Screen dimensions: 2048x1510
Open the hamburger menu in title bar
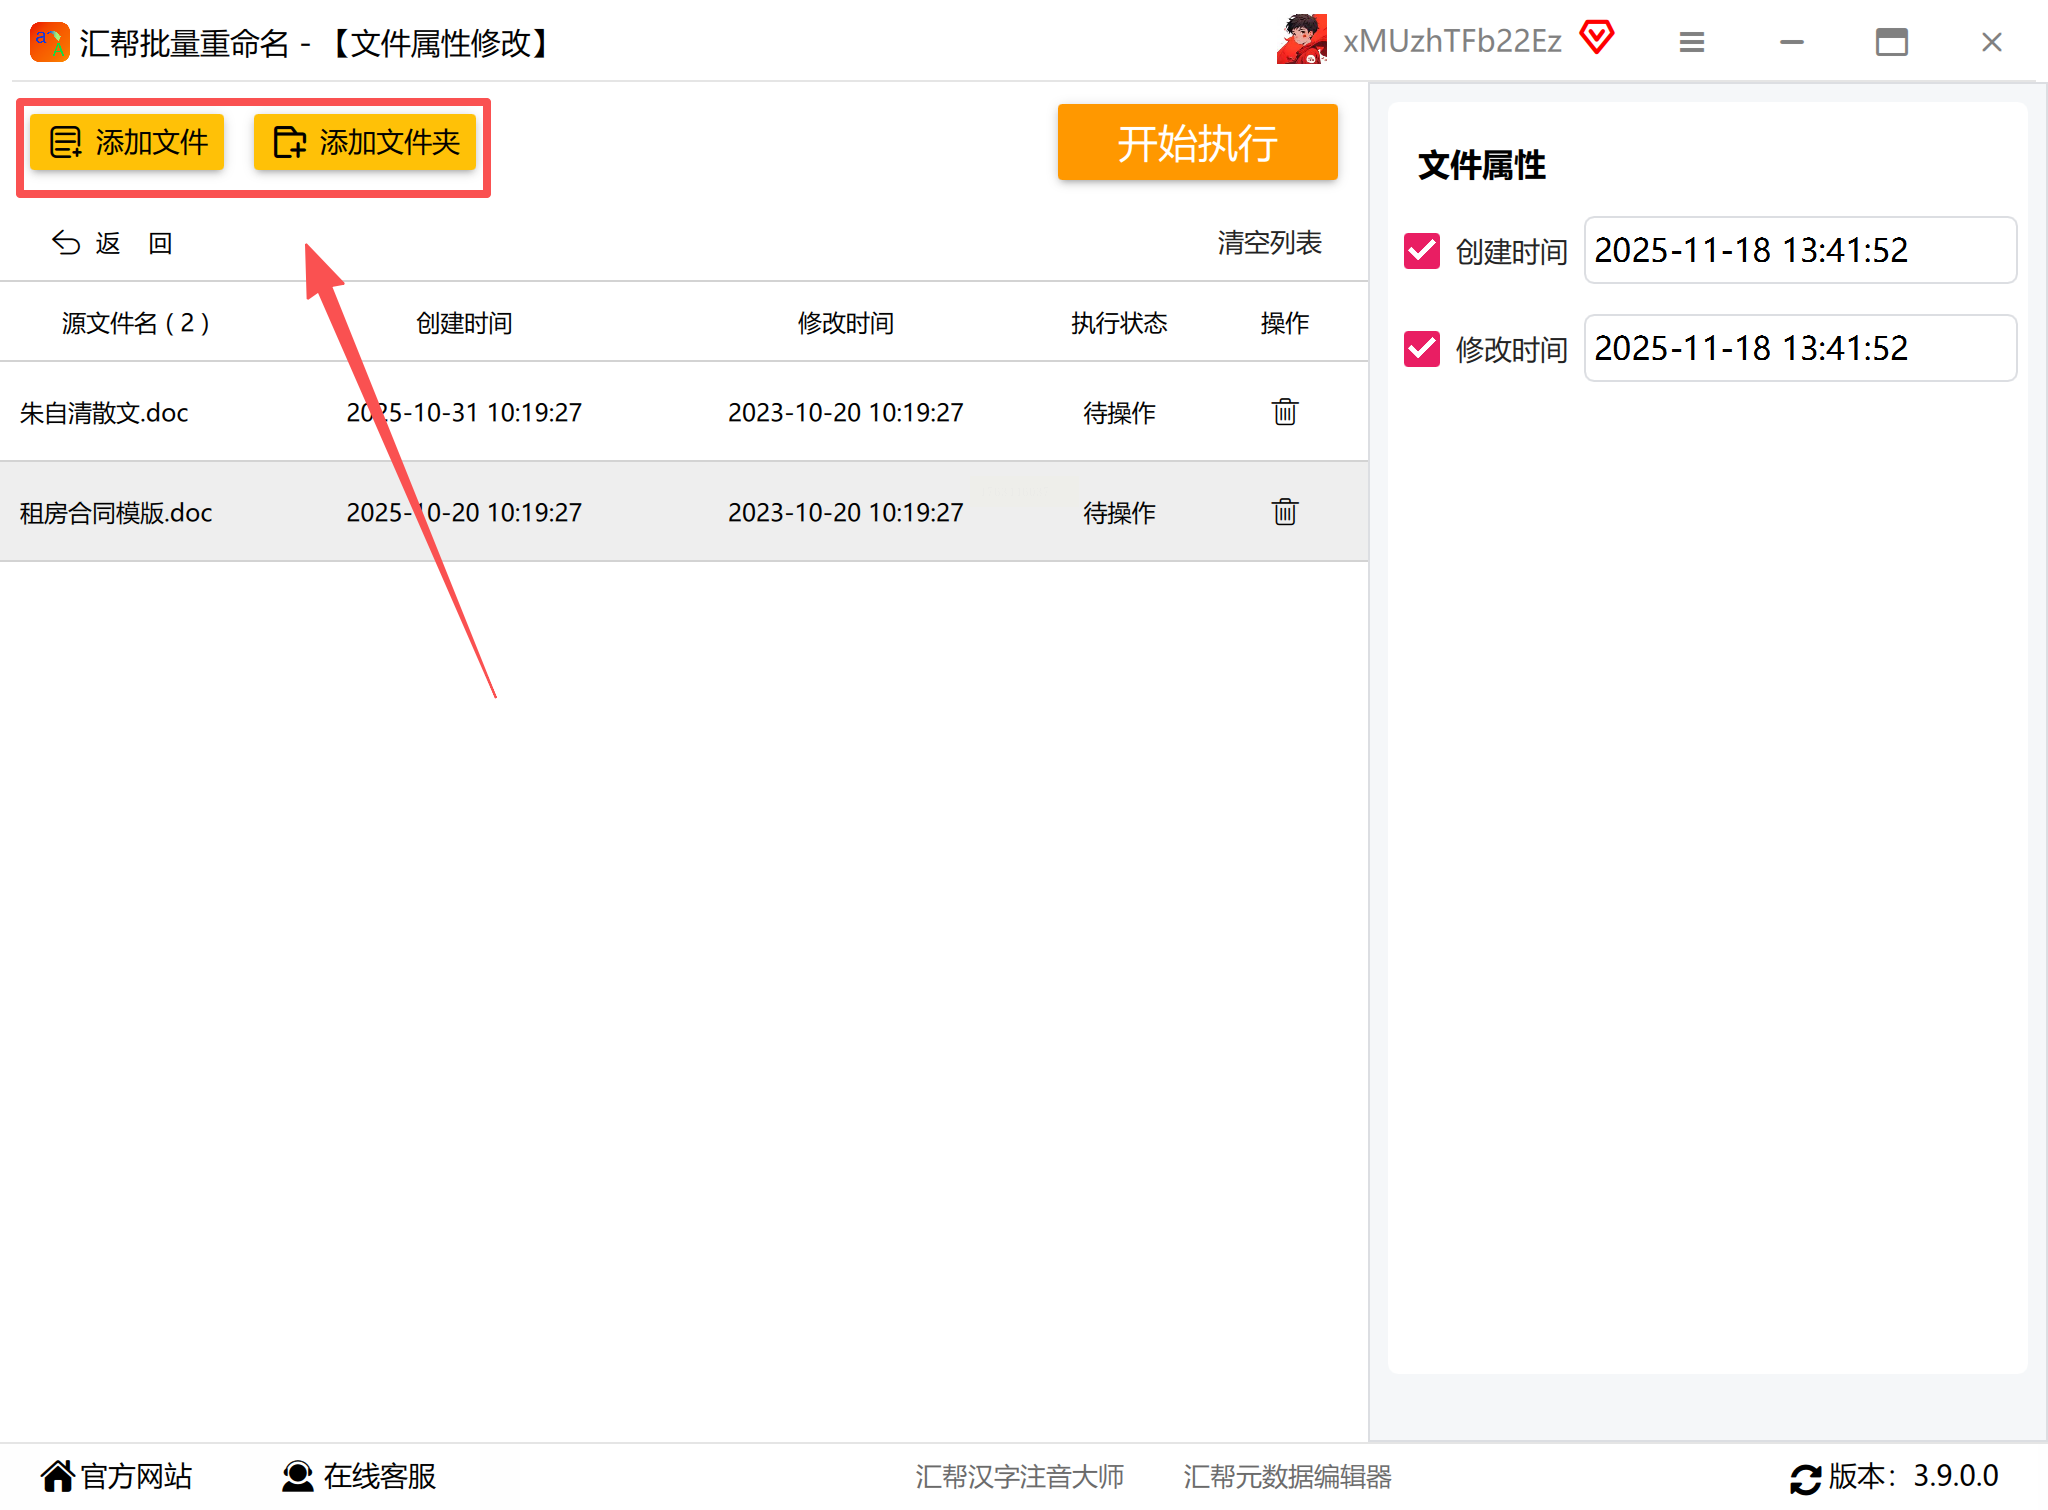click(1691, 42)
